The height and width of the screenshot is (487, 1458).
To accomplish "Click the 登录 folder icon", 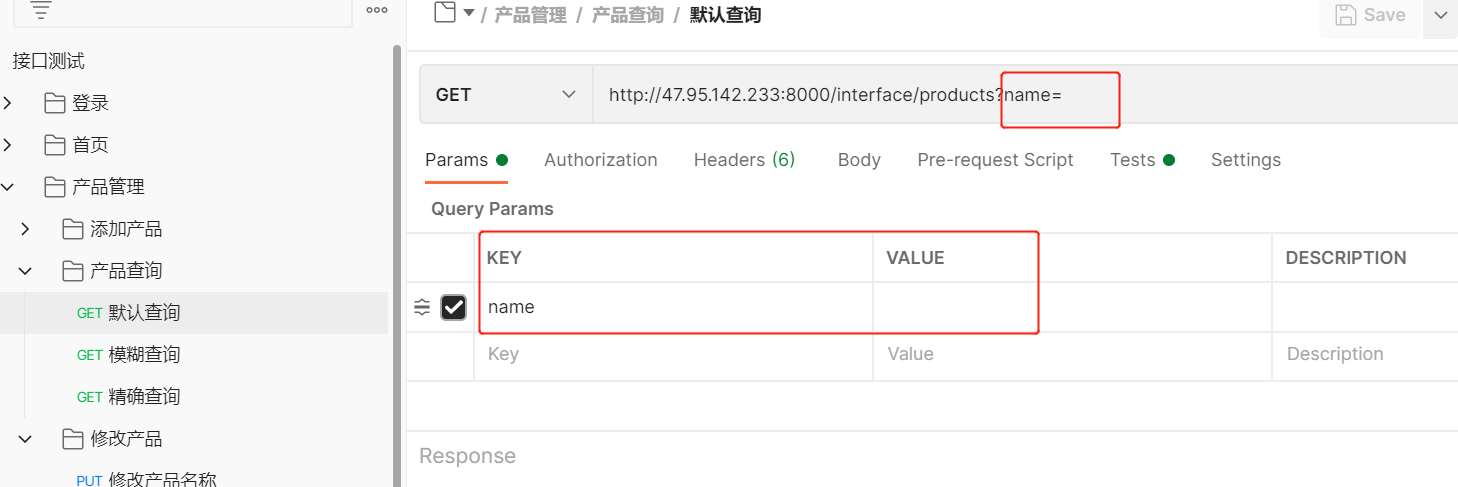I will pos(56,103).
